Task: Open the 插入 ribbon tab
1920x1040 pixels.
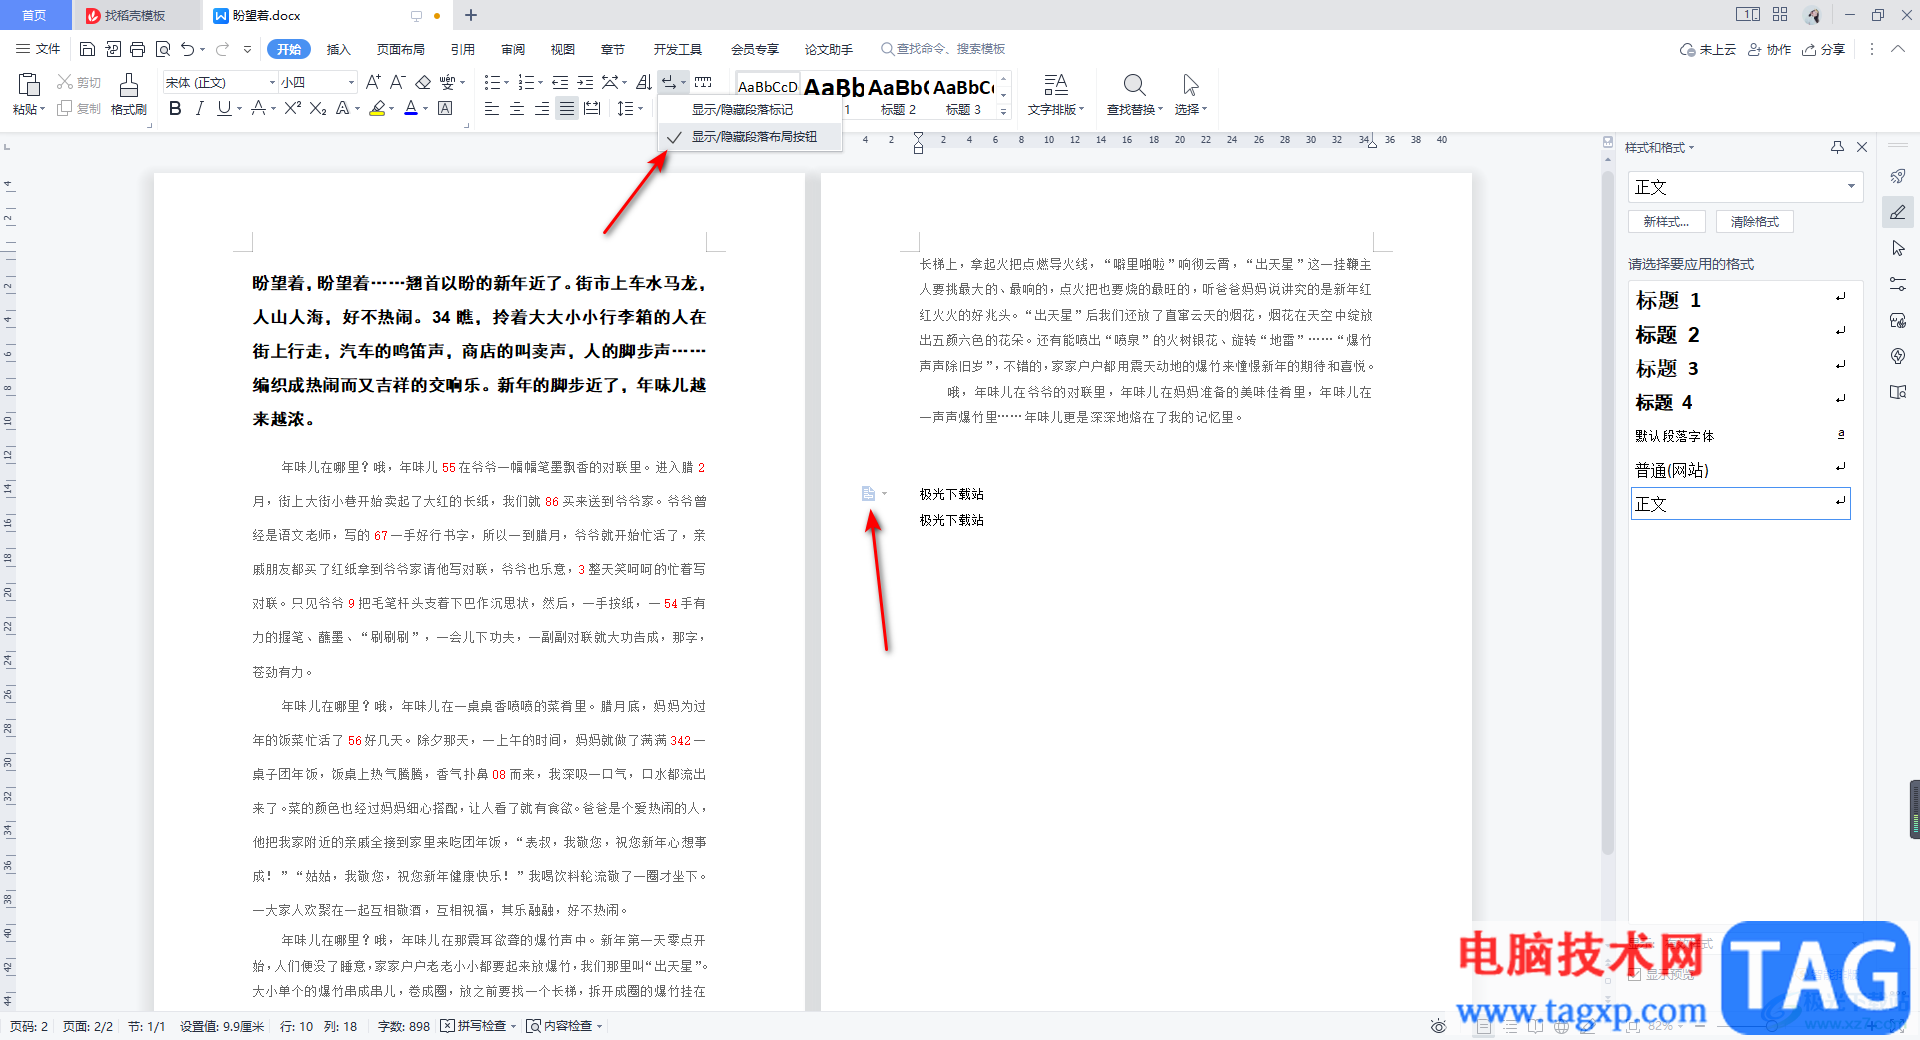Action: tap(339, 49)
